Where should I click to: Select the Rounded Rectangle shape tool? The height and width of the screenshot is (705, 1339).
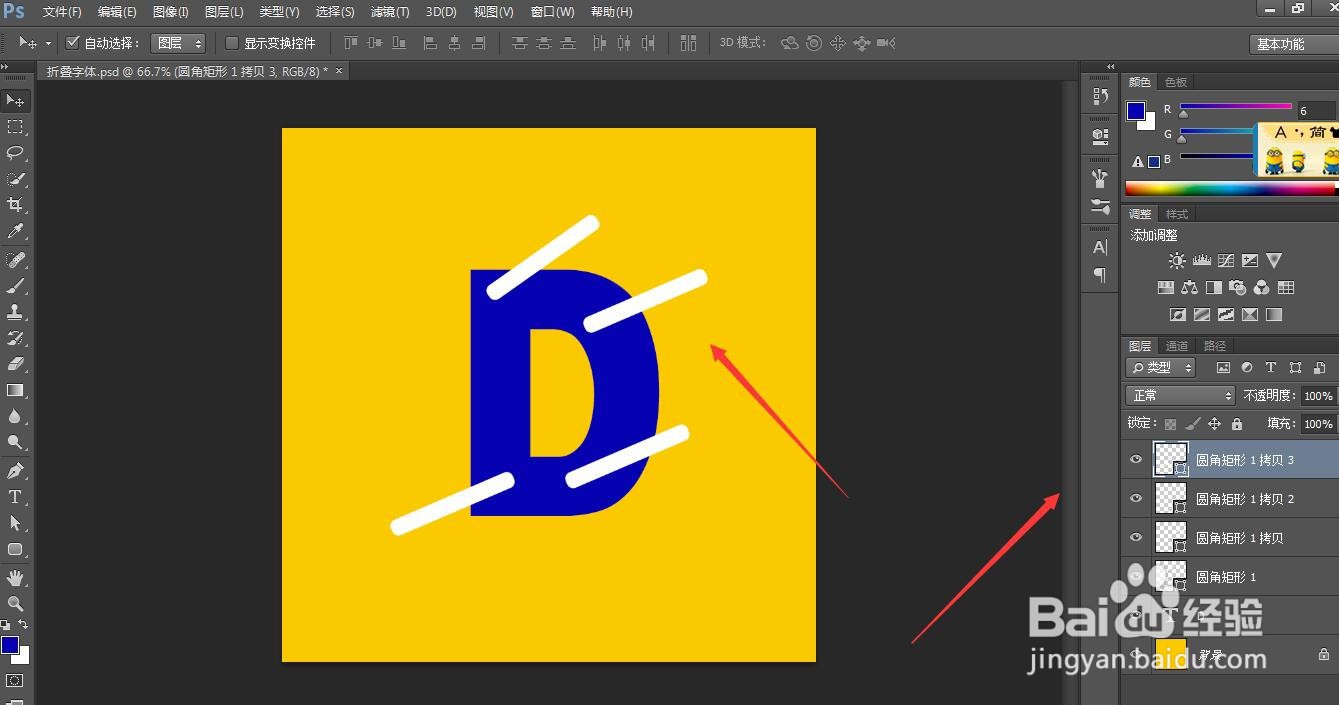[x=15, y=549]
